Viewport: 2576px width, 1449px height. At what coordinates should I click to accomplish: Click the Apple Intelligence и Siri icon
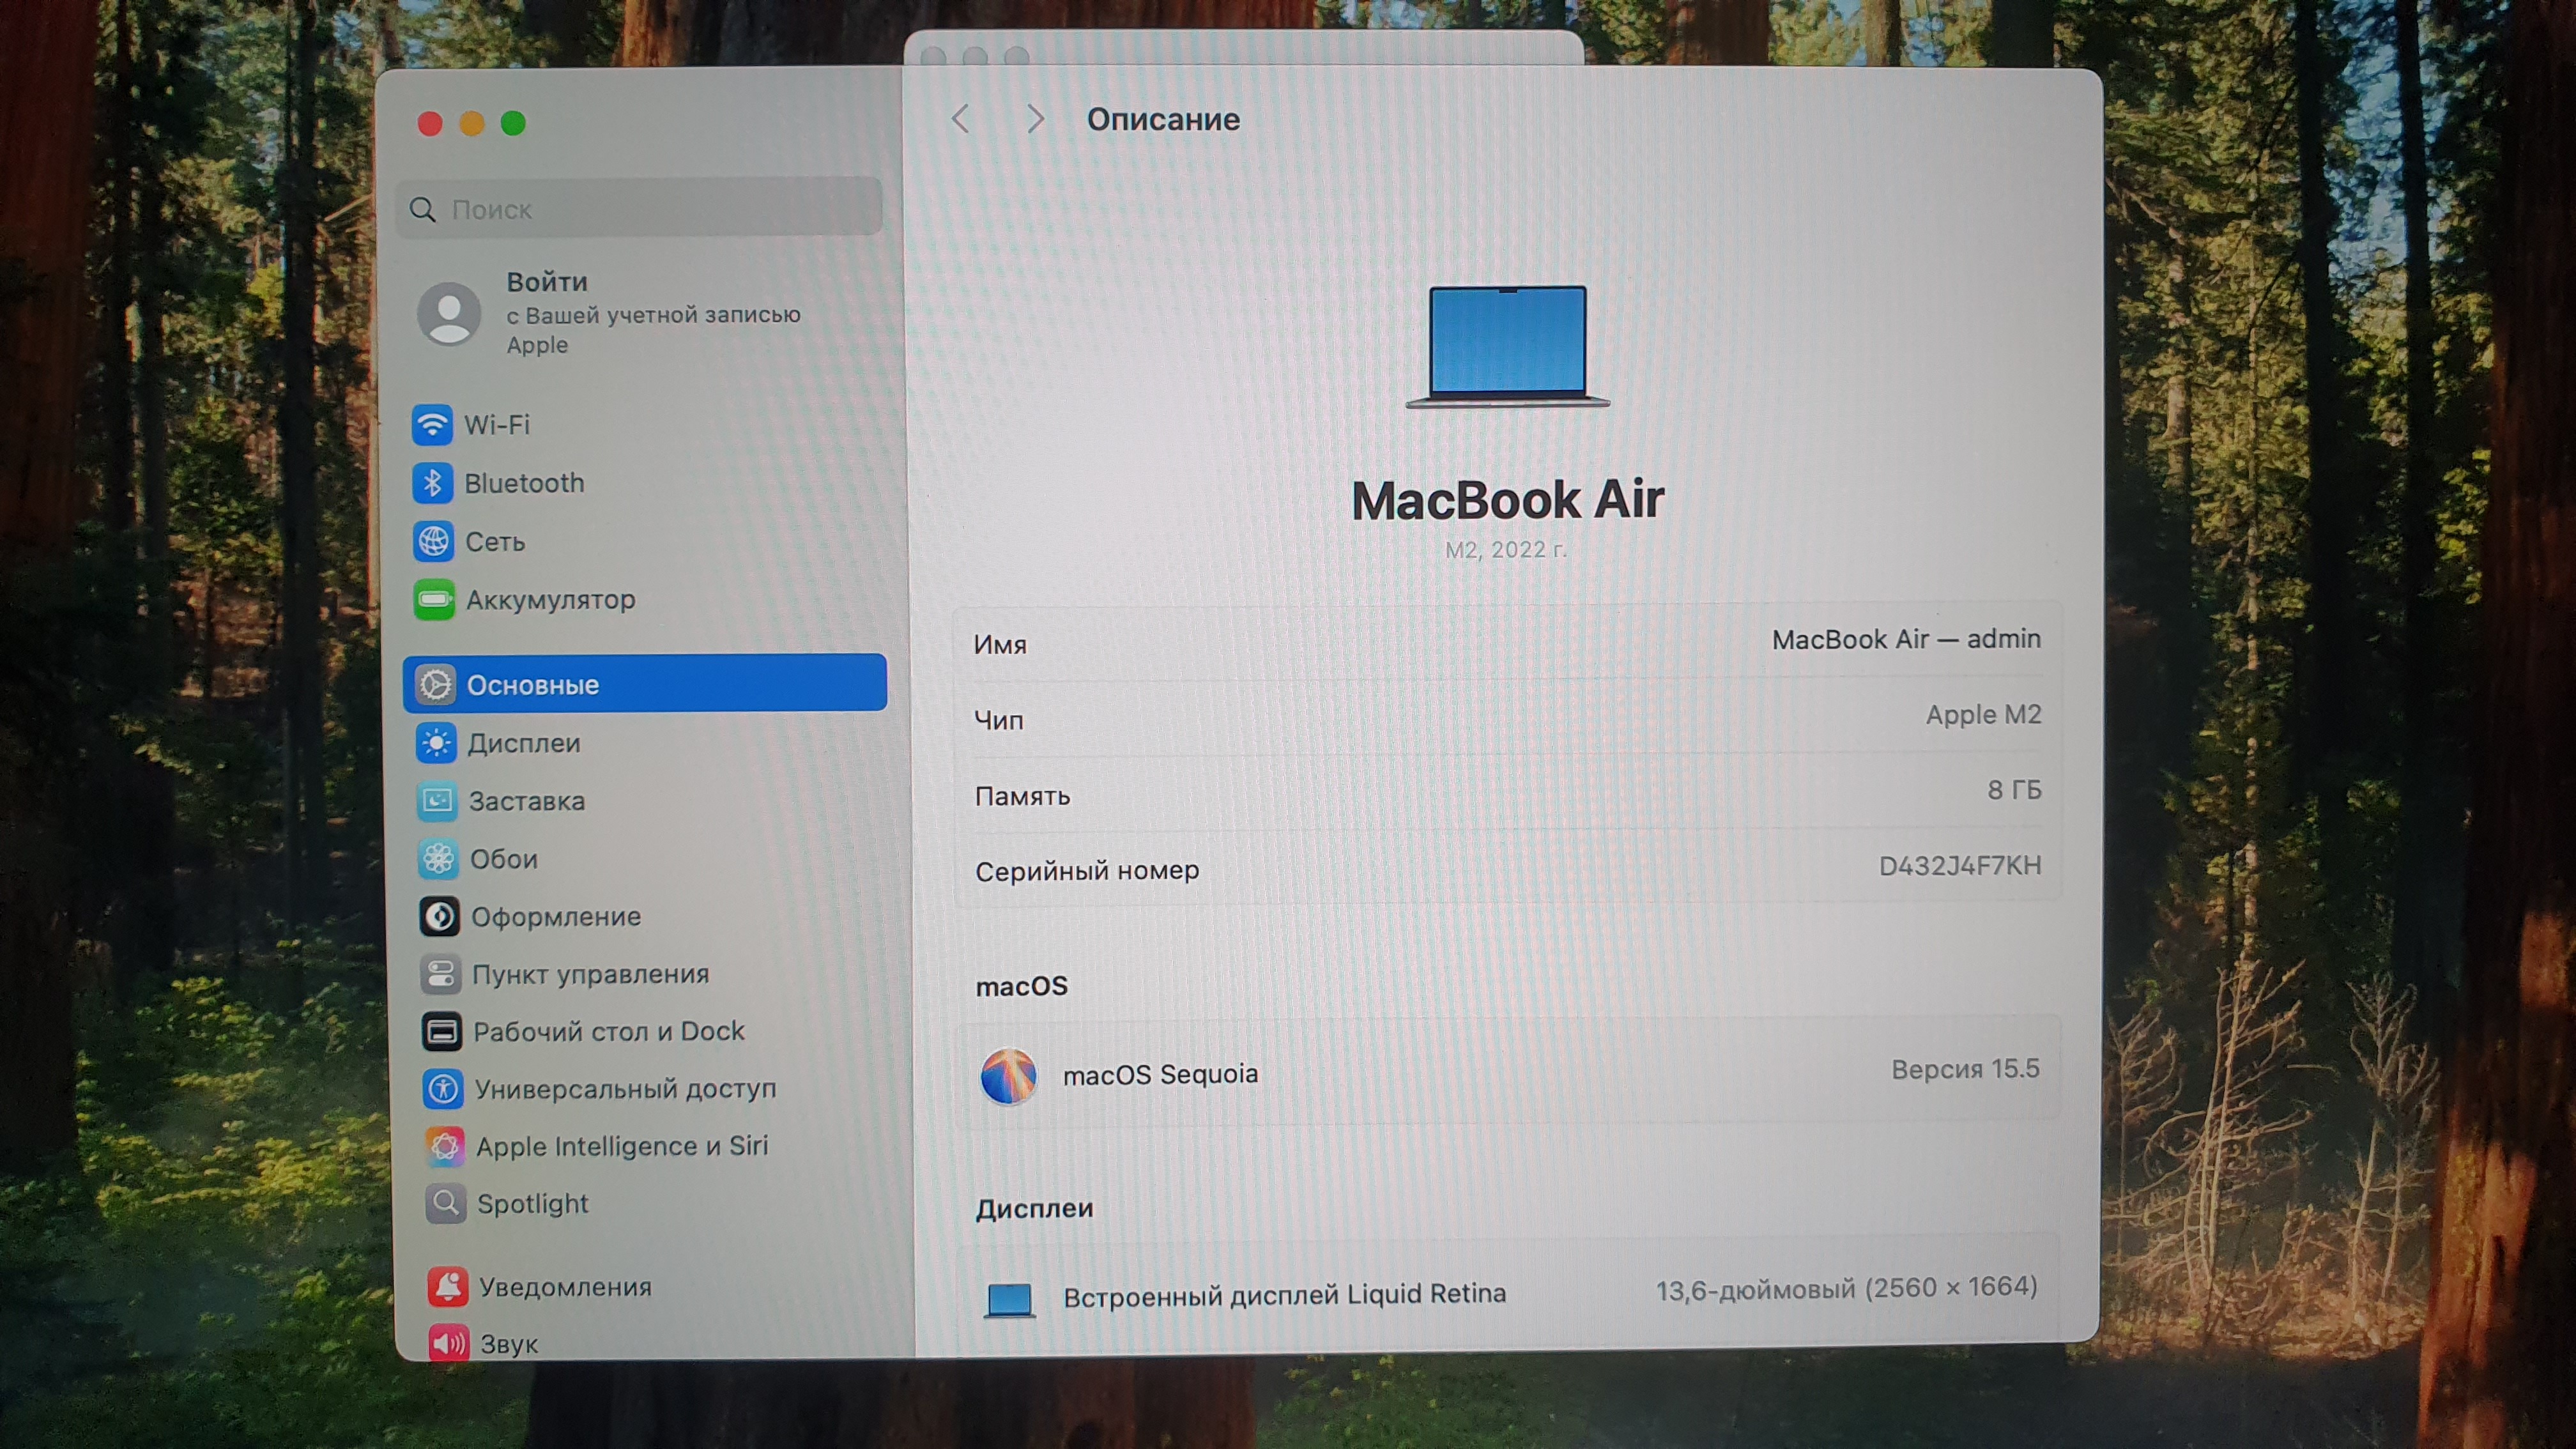click(444, 1146)
